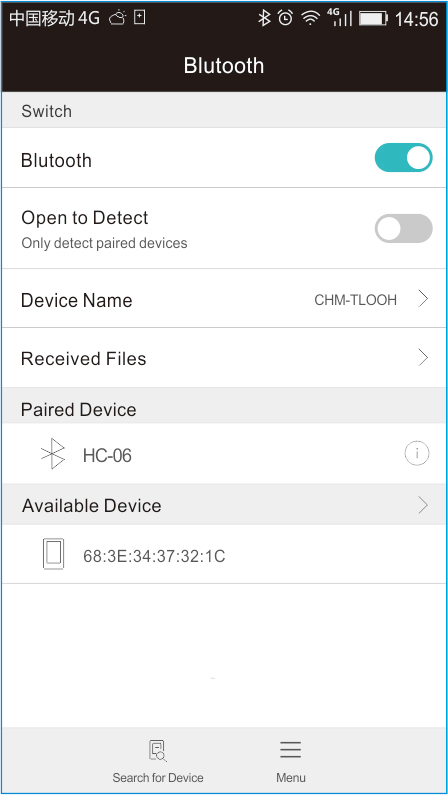Turn off the Blutooth switch
This screenshot has width=448, height=795.
[403, 158]
